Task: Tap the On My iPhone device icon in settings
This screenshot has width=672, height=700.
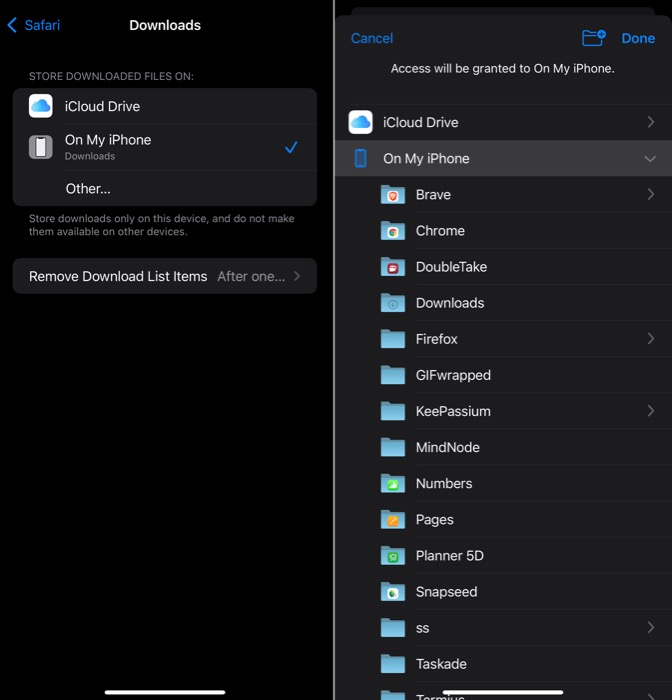Action: click(41, 147)
